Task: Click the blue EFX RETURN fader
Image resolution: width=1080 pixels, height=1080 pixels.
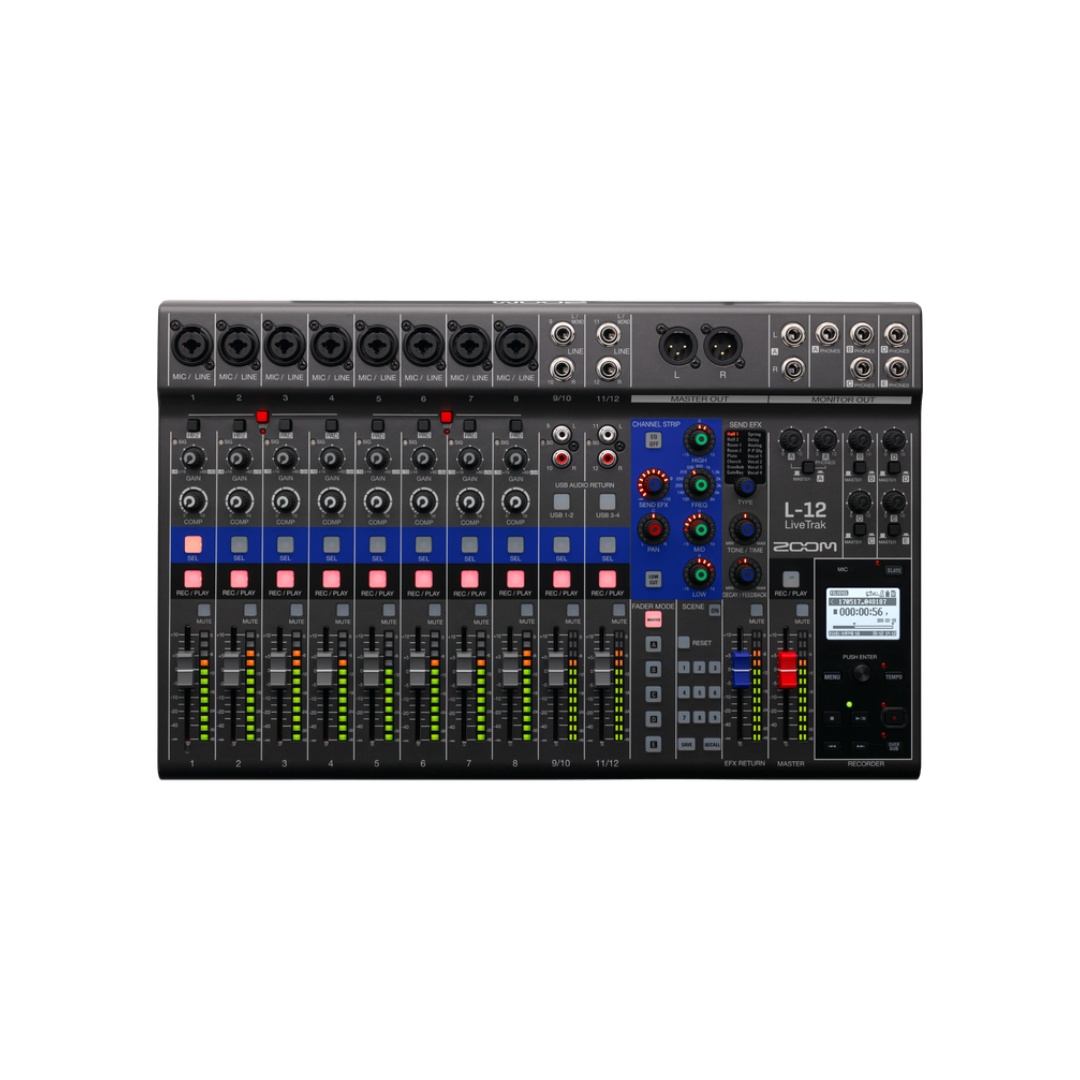Action: point(740,668)
